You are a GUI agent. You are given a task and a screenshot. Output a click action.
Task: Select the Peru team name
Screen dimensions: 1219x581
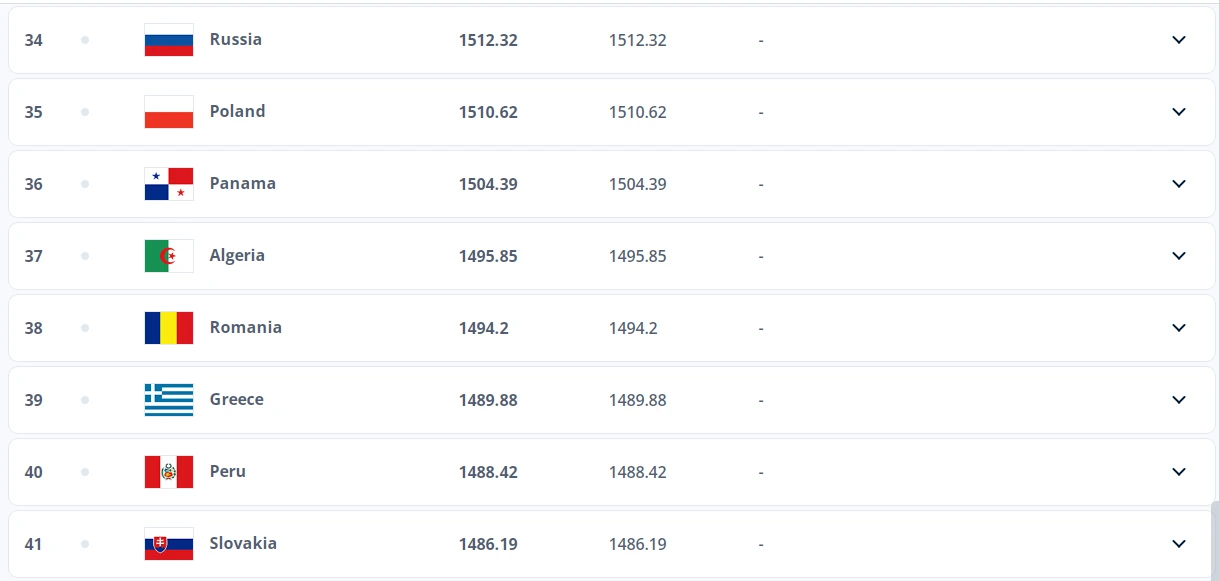228,471
